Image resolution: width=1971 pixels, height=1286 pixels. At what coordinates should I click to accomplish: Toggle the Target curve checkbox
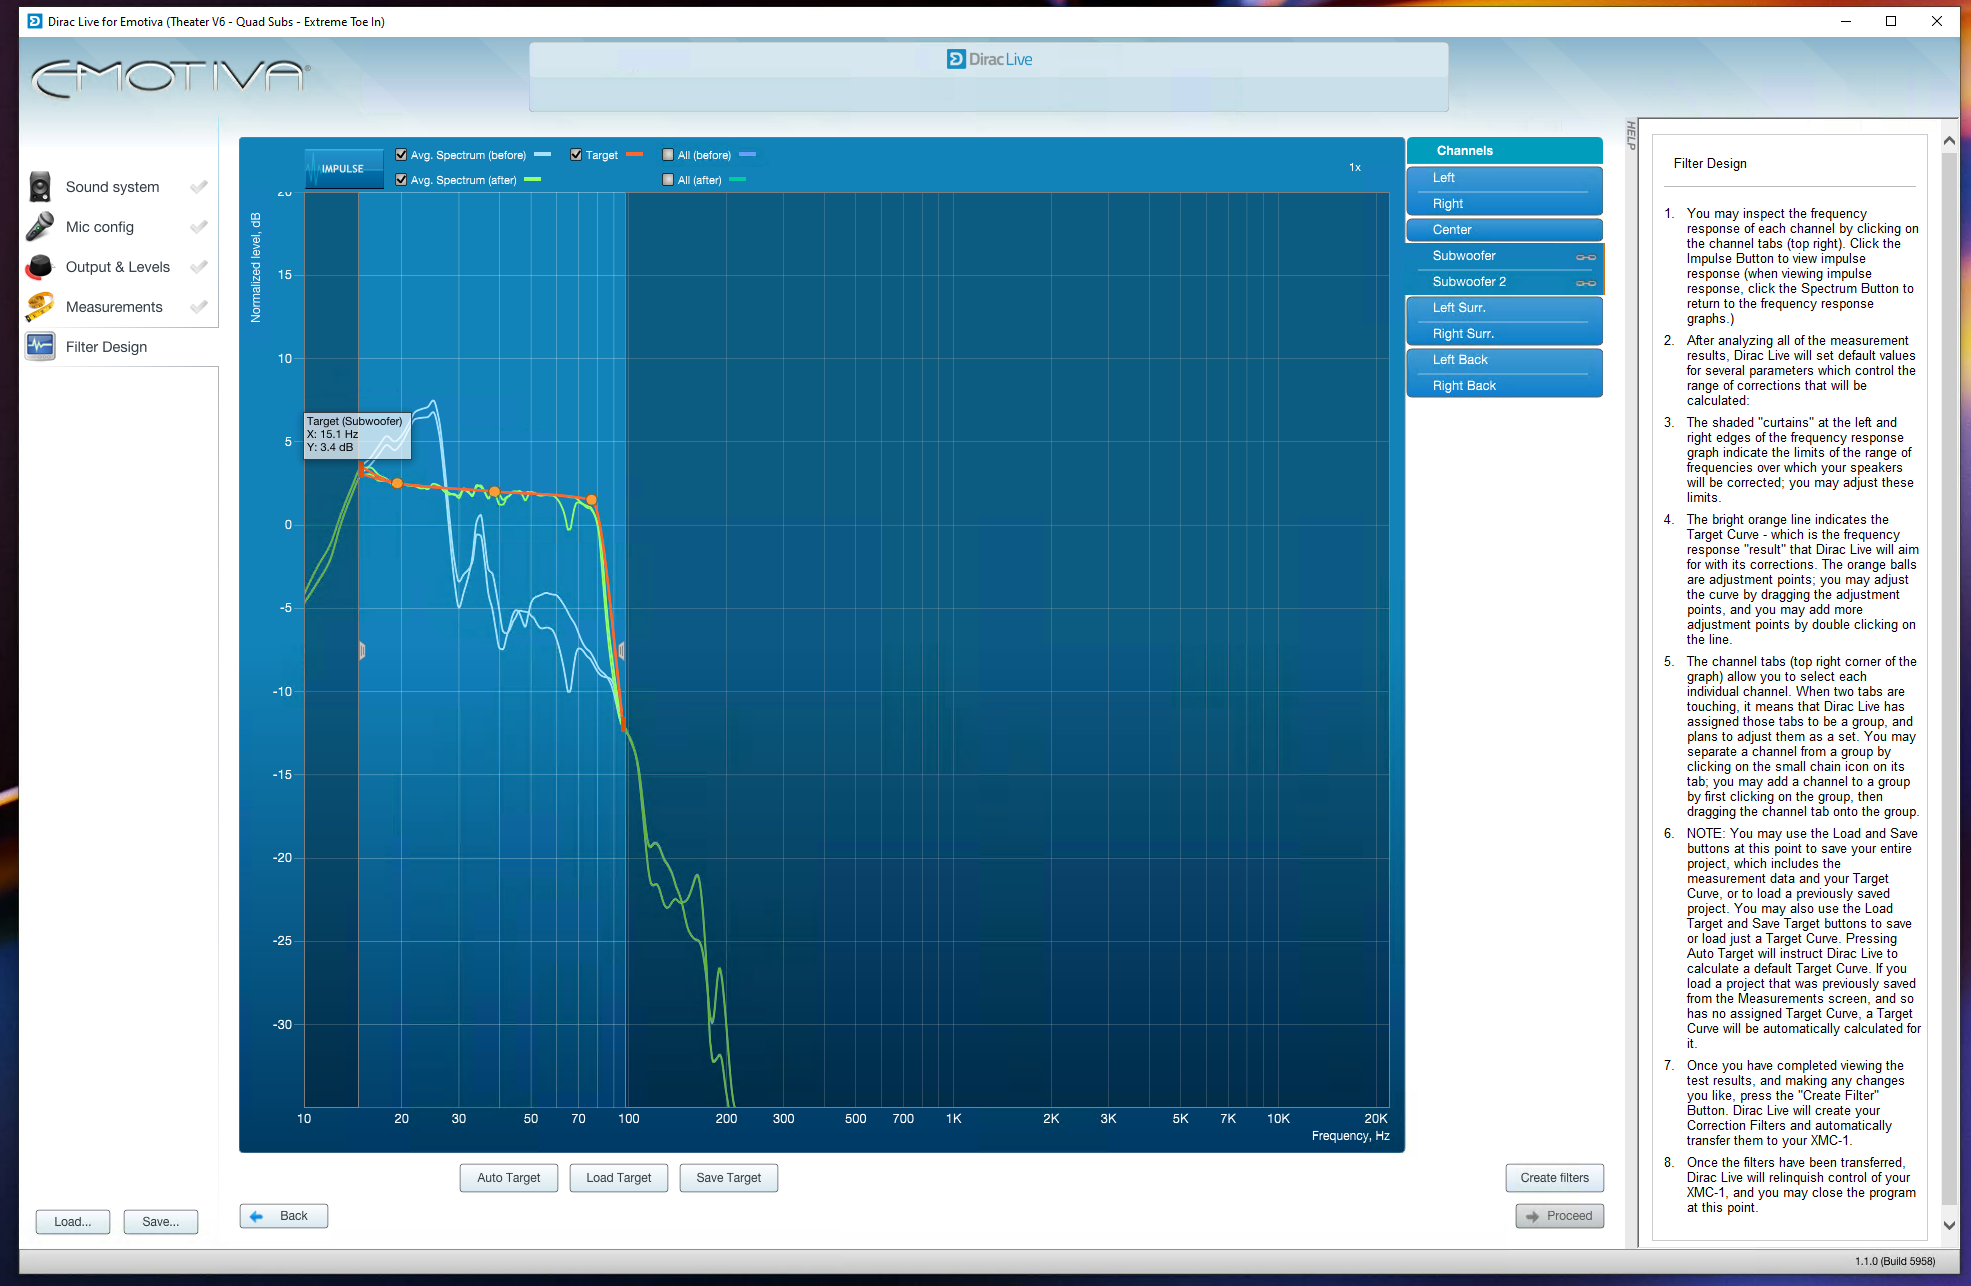point(576,155)
